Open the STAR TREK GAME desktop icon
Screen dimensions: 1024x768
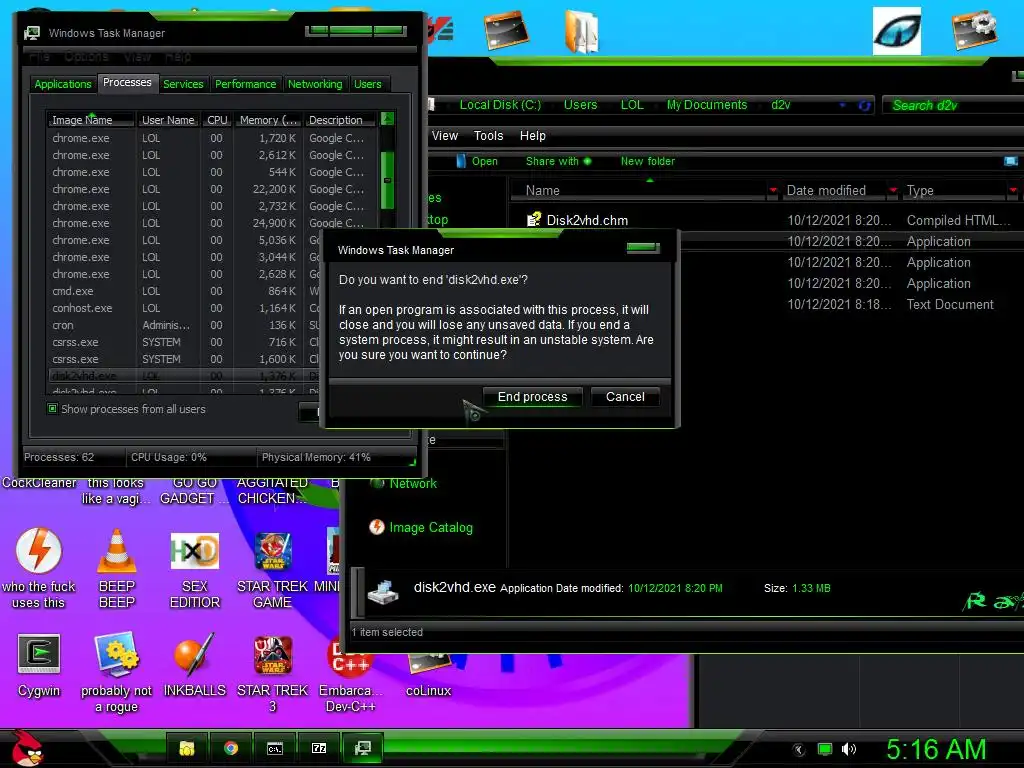[x=272, y=568]
